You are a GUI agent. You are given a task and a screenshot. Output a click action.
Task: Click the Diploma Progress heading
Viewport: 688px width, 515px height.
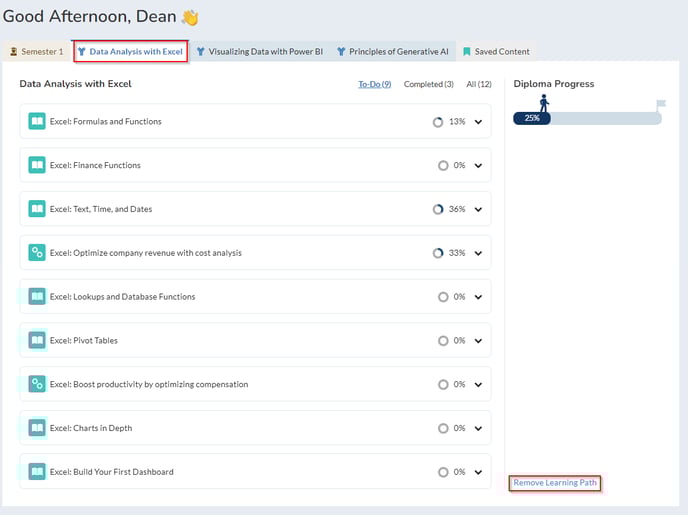[x=554, y=84]
